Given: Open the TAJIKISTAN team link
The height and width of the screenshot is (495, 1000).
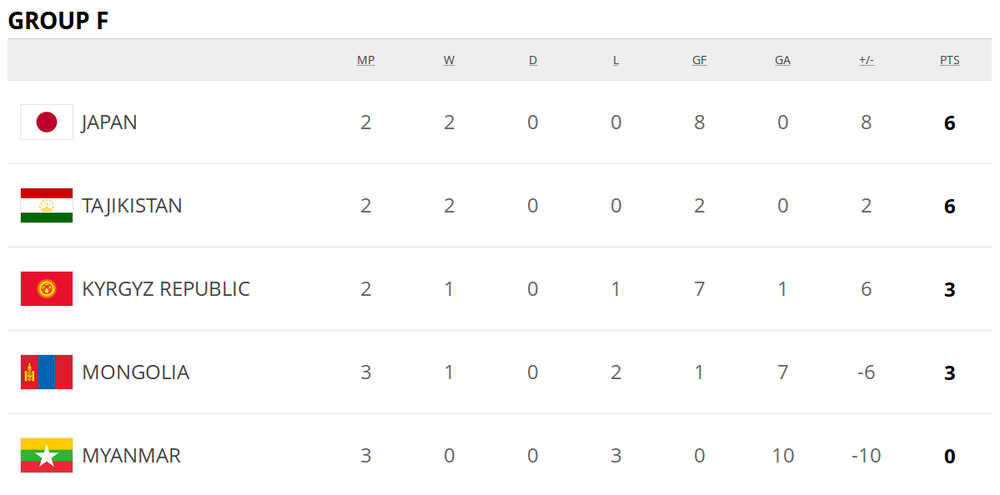Looking at the screenshot, I should click(132, 206).
